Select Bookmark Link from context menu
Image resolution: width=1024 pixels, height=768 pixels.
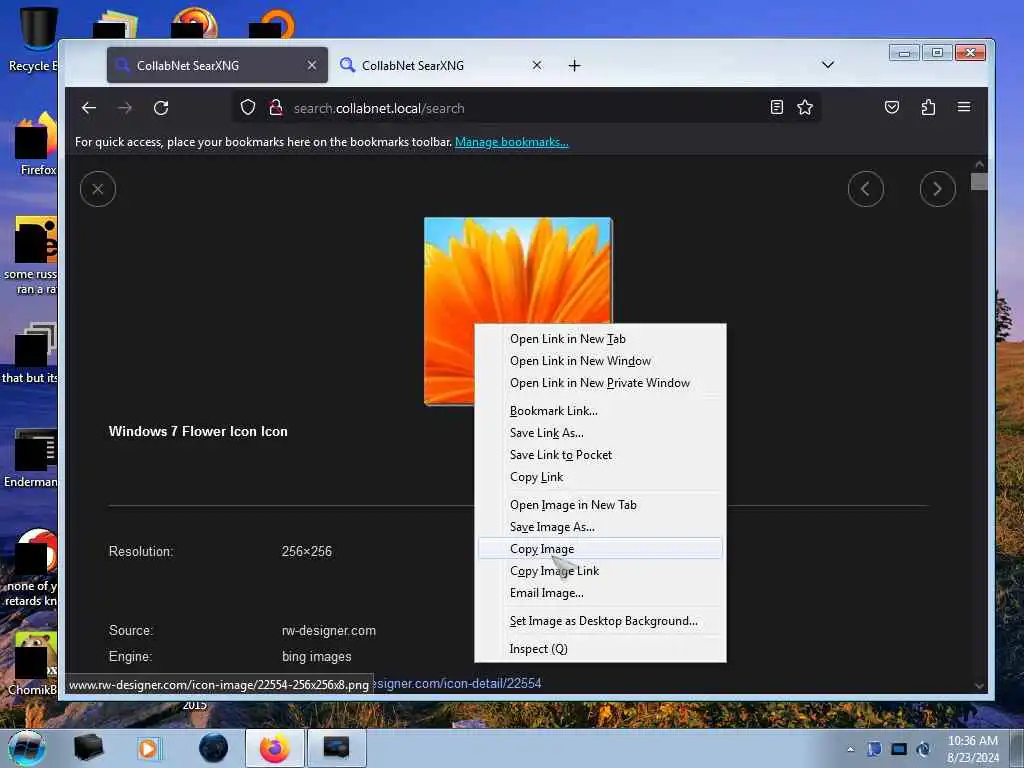[600, 411]
